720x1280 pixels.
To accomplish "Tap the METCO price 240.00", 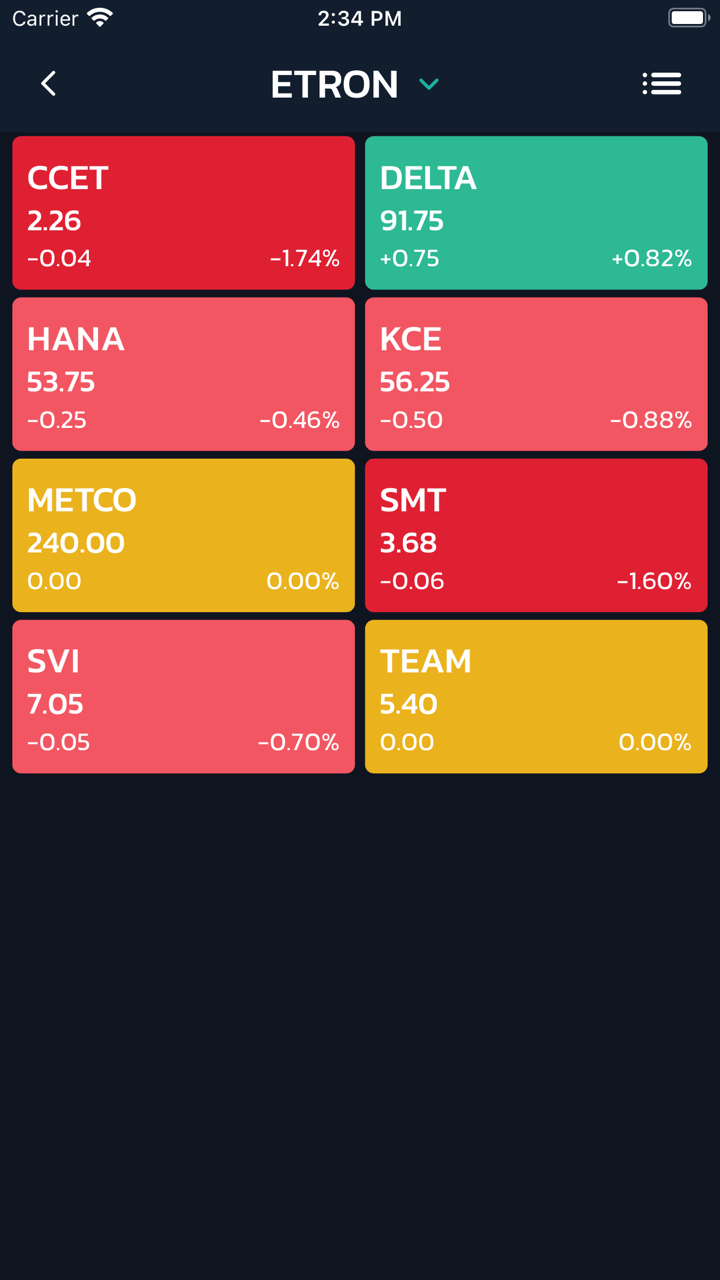I will (76, 543).
